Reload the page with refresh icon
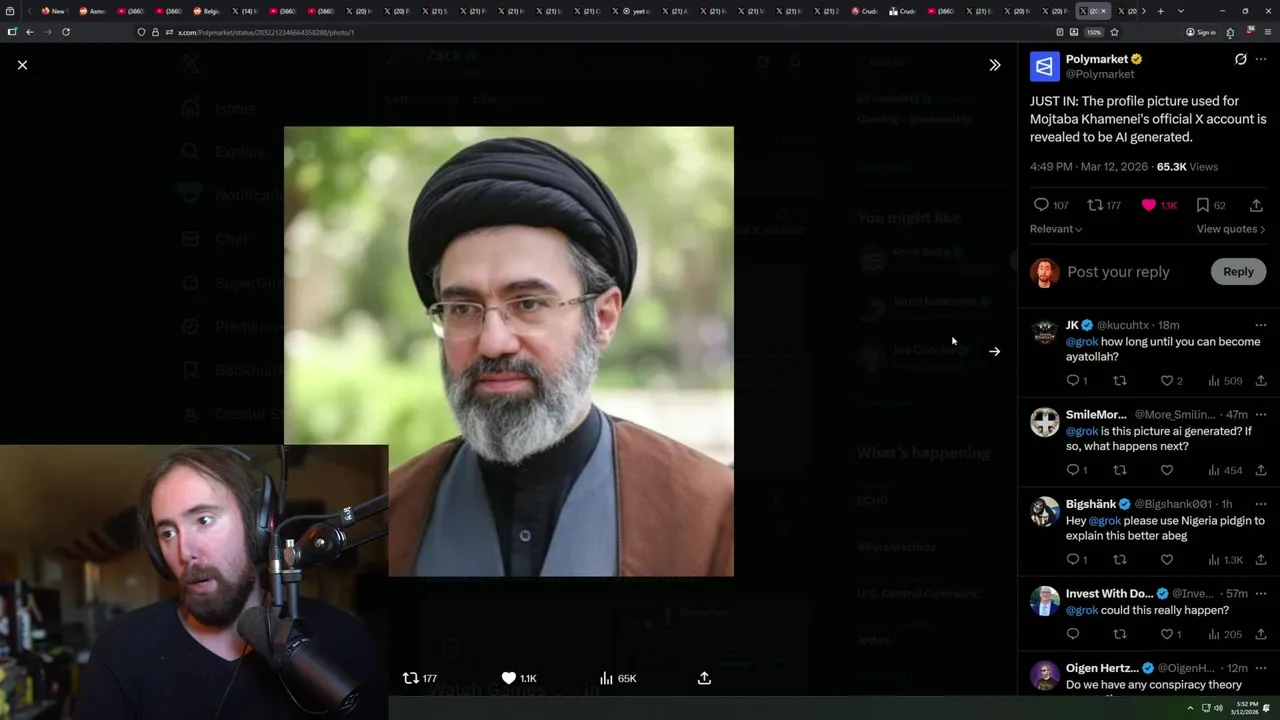Image resolution: width=1280 pixels, height=720 pixels. point(66,32)
